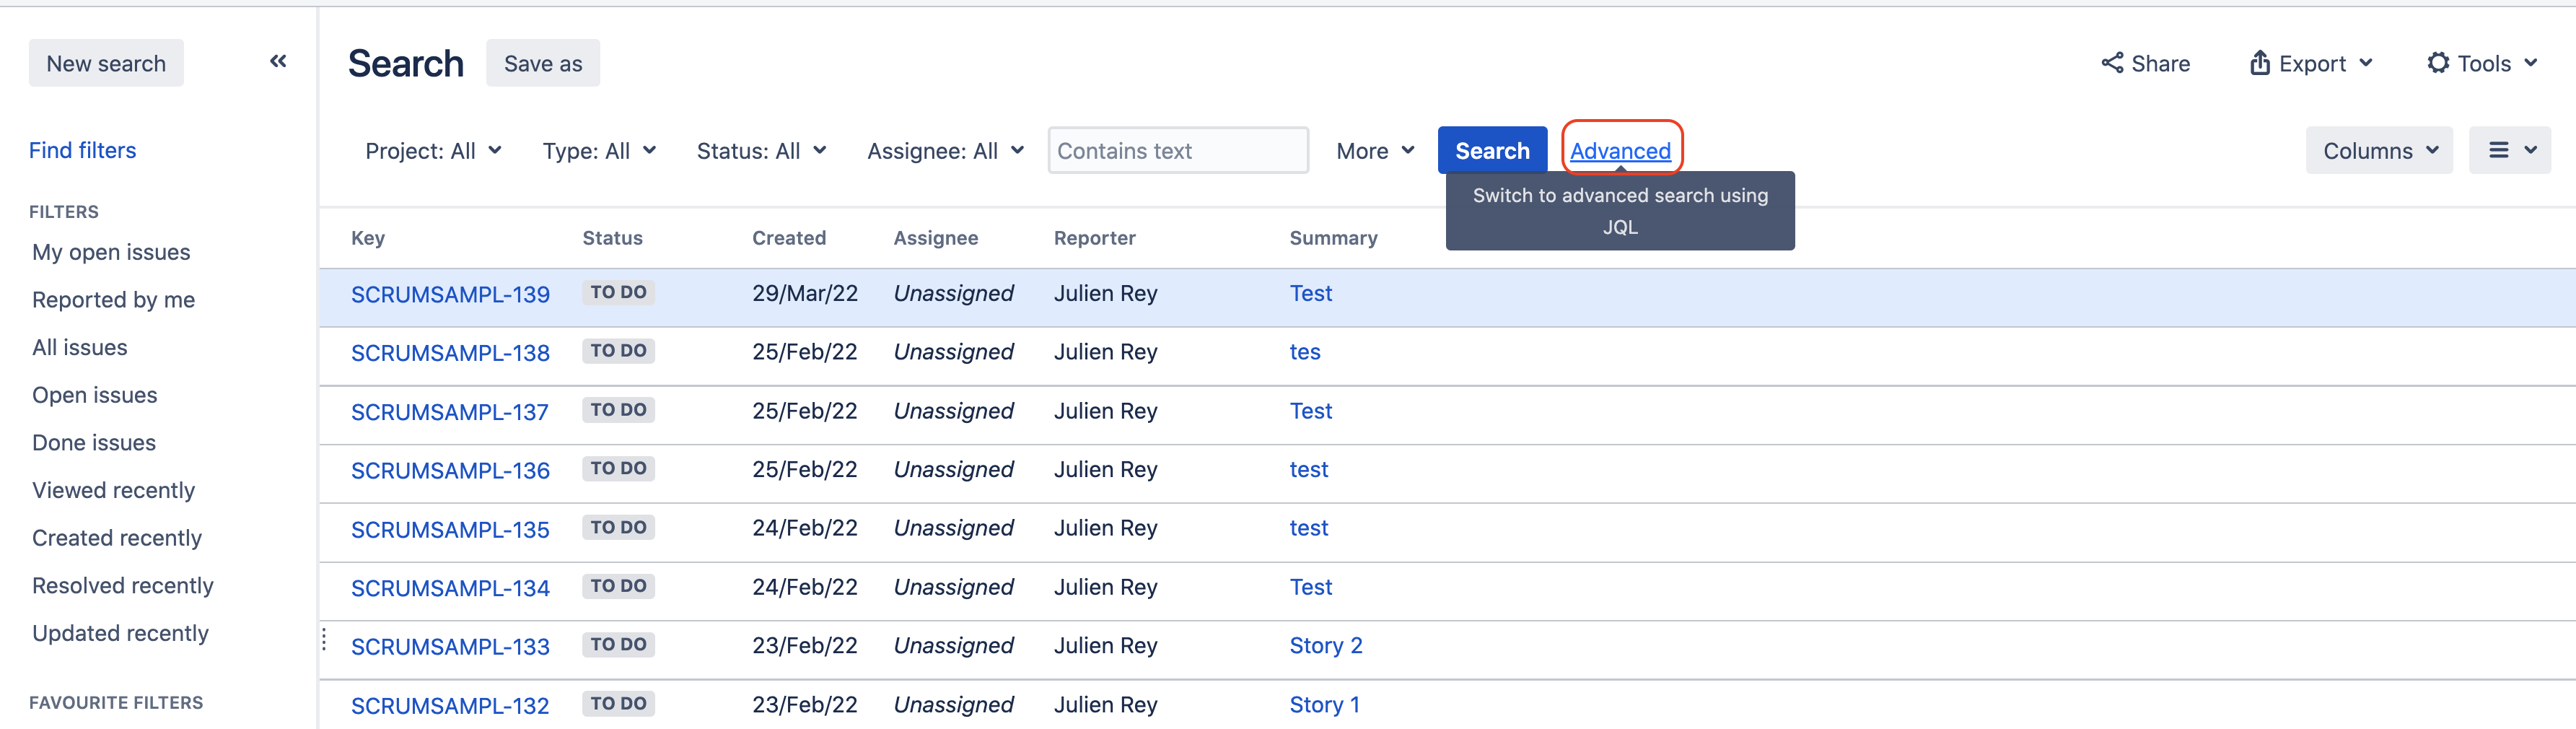Expand the Project: All dropdown

pos(433,151)
